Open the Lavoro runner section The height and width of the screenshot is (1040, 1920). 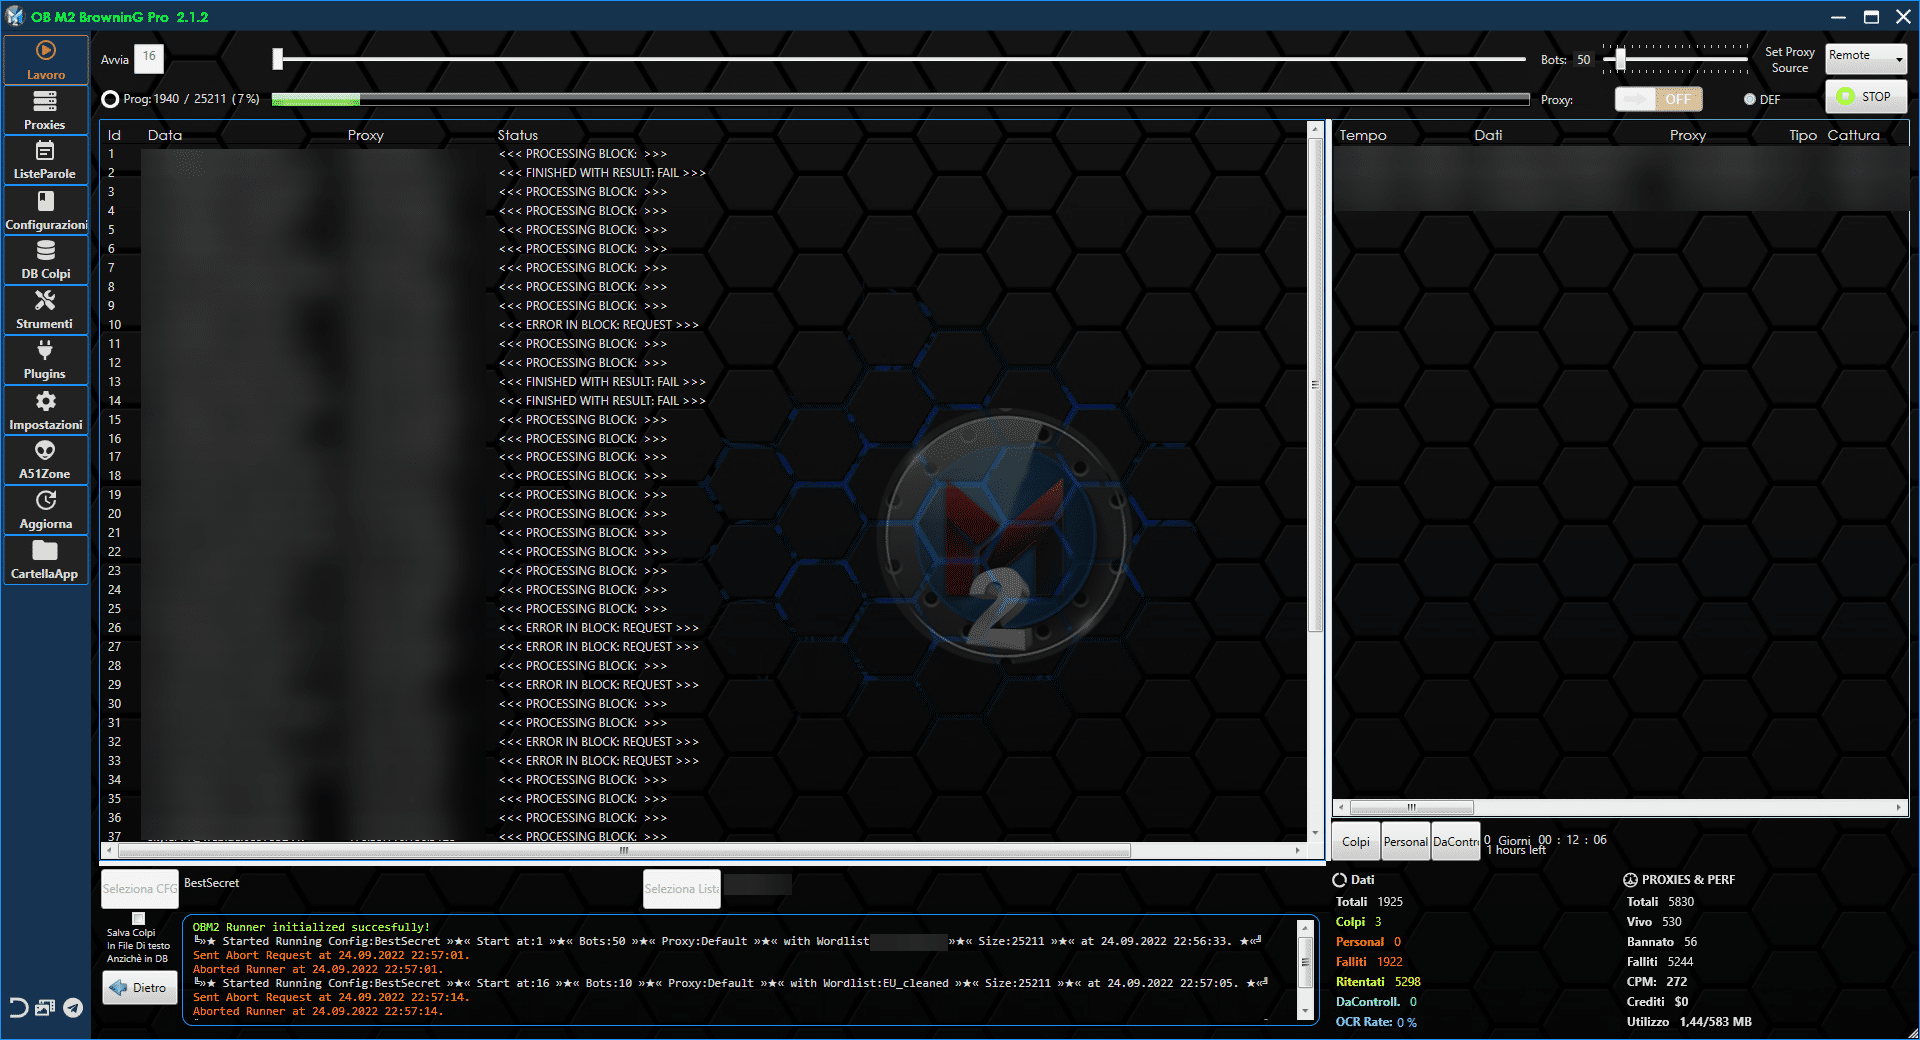46,60
